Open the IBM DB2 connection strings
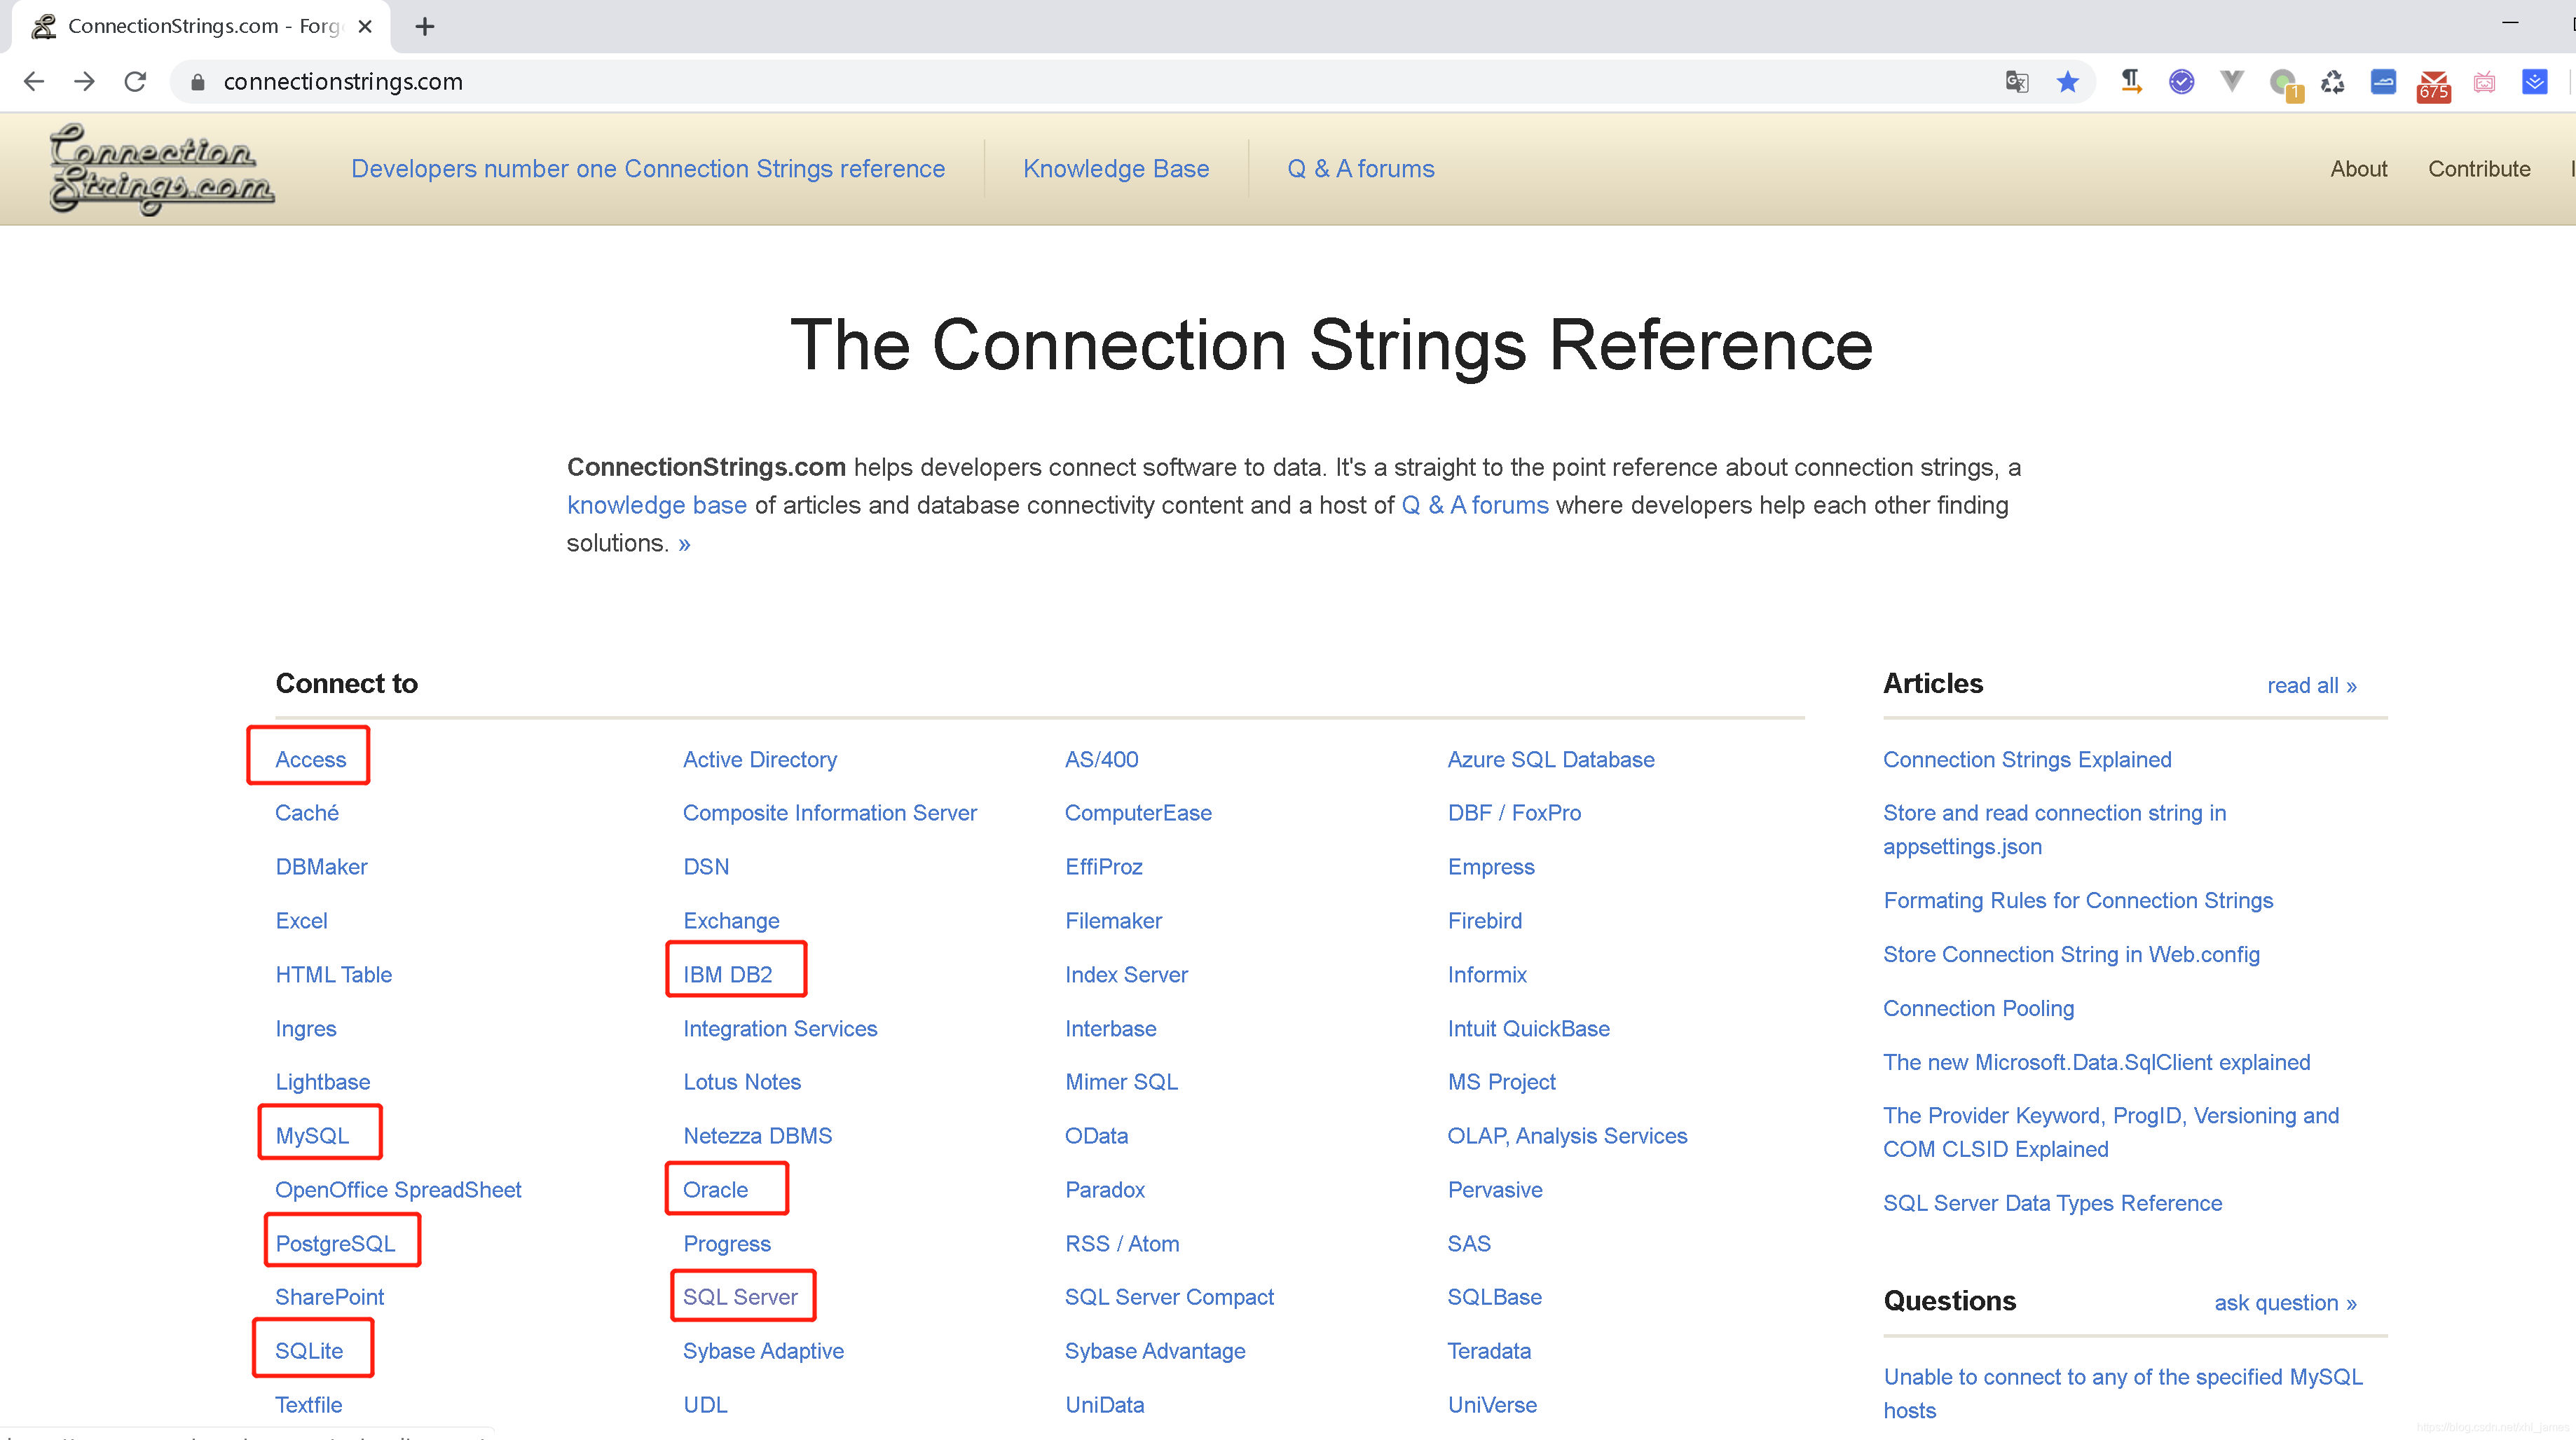Image resolution: width=2576 pixels, height=1440 pixels. pos(727,974)
